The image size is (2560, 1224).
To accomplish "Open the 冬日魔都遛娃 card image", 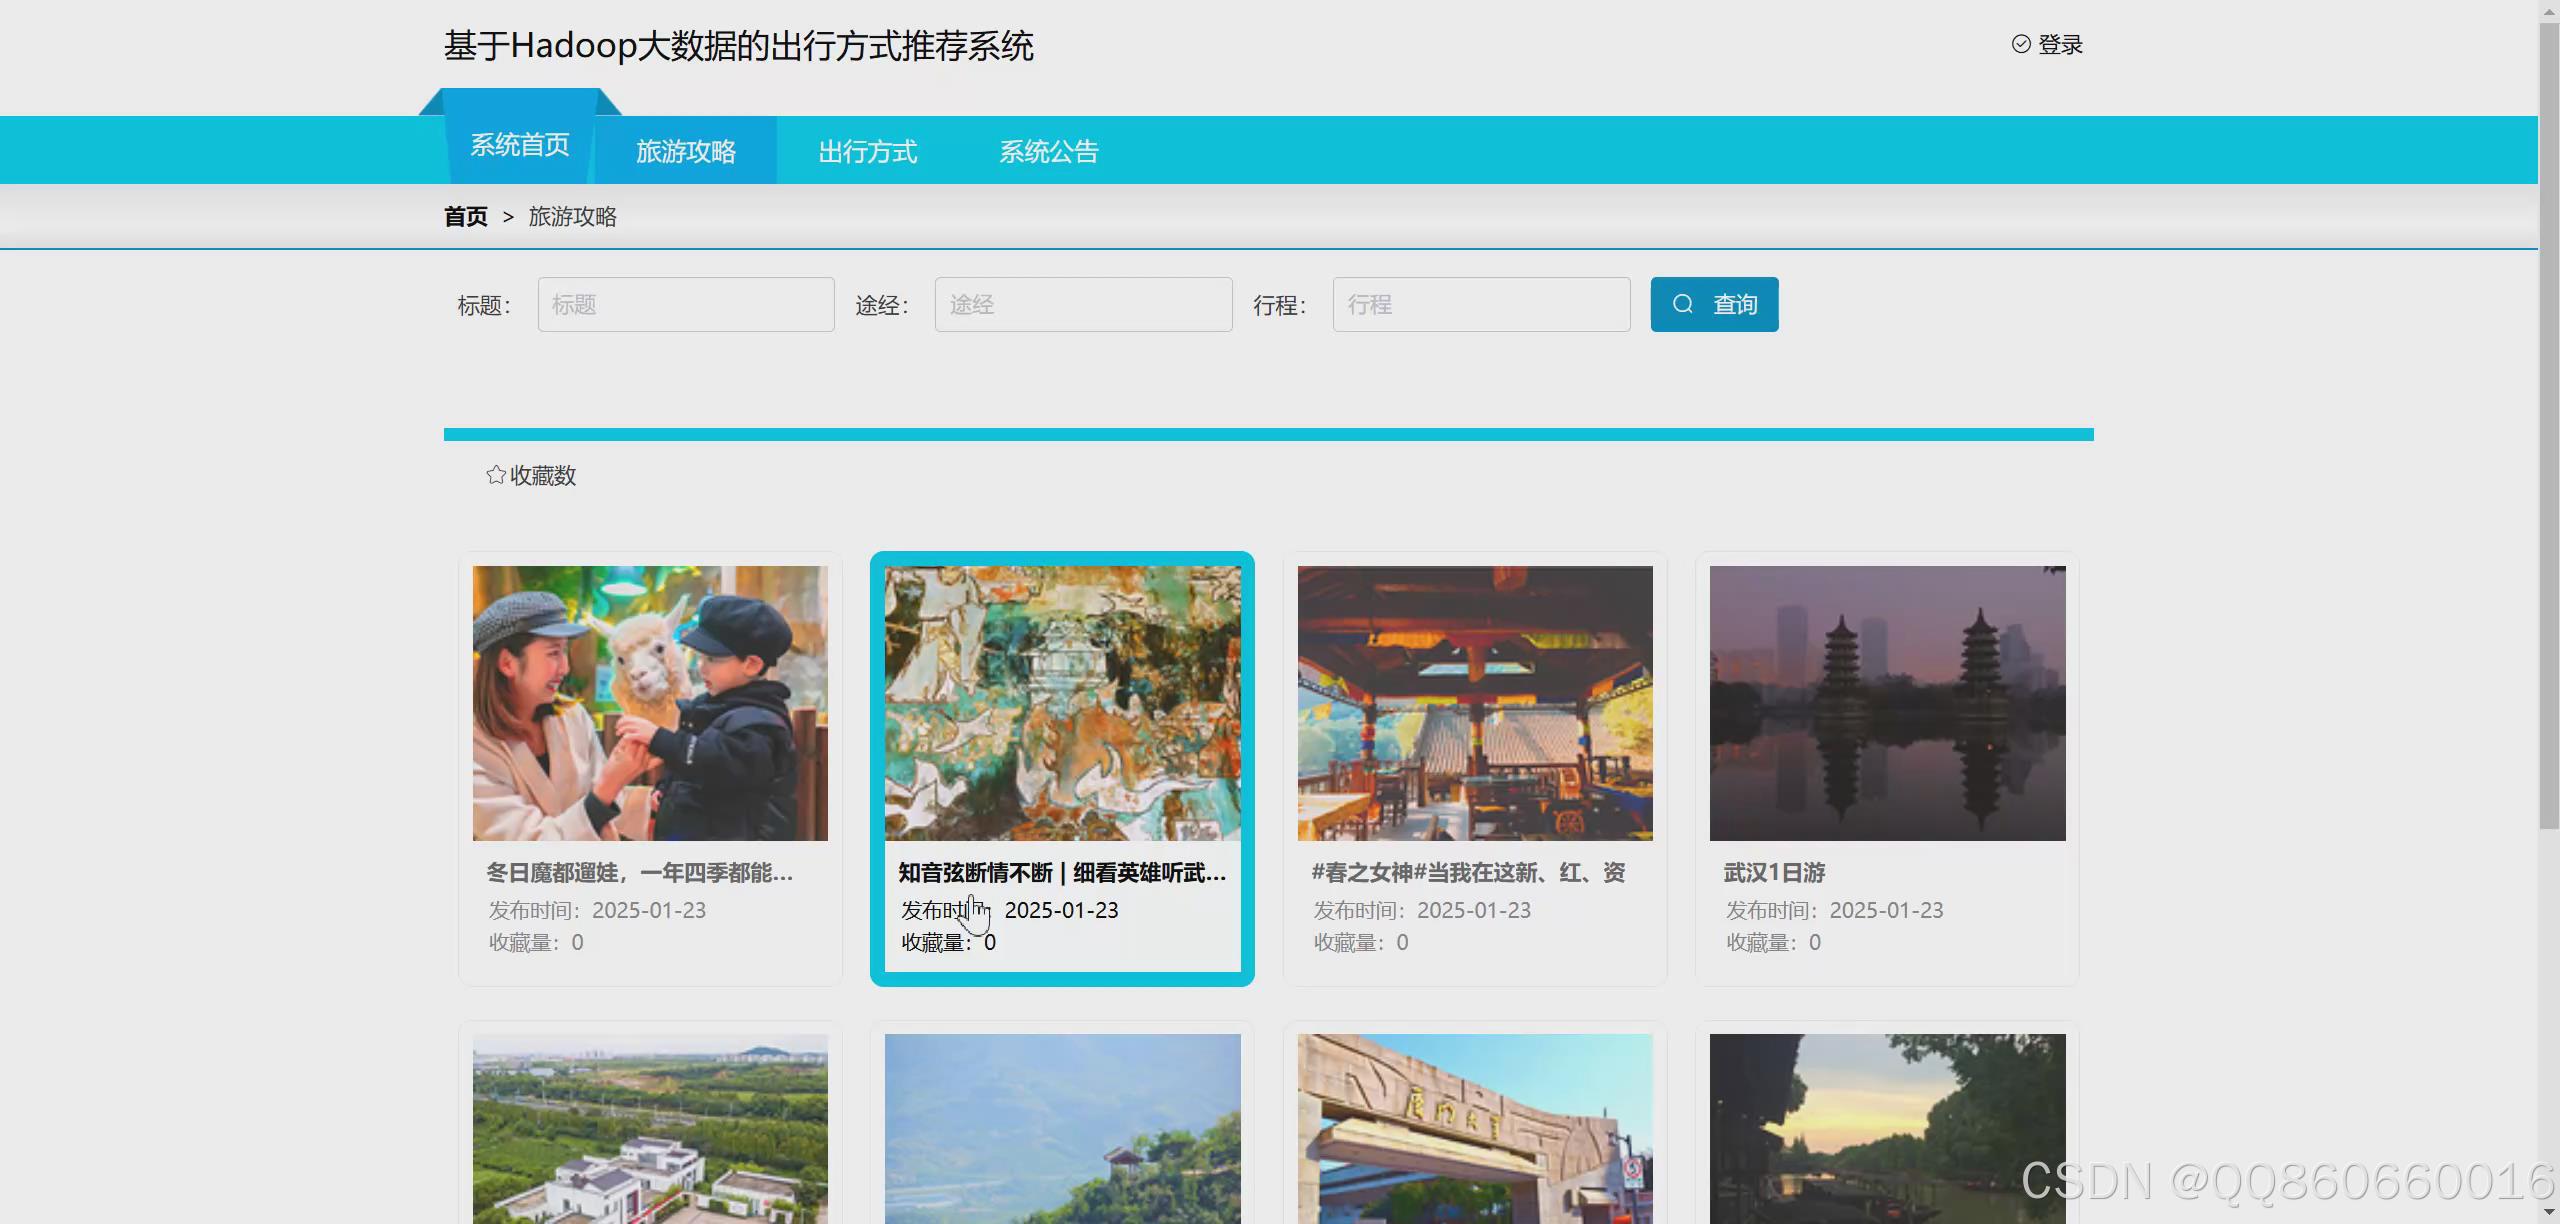I will tap(650, 703).
